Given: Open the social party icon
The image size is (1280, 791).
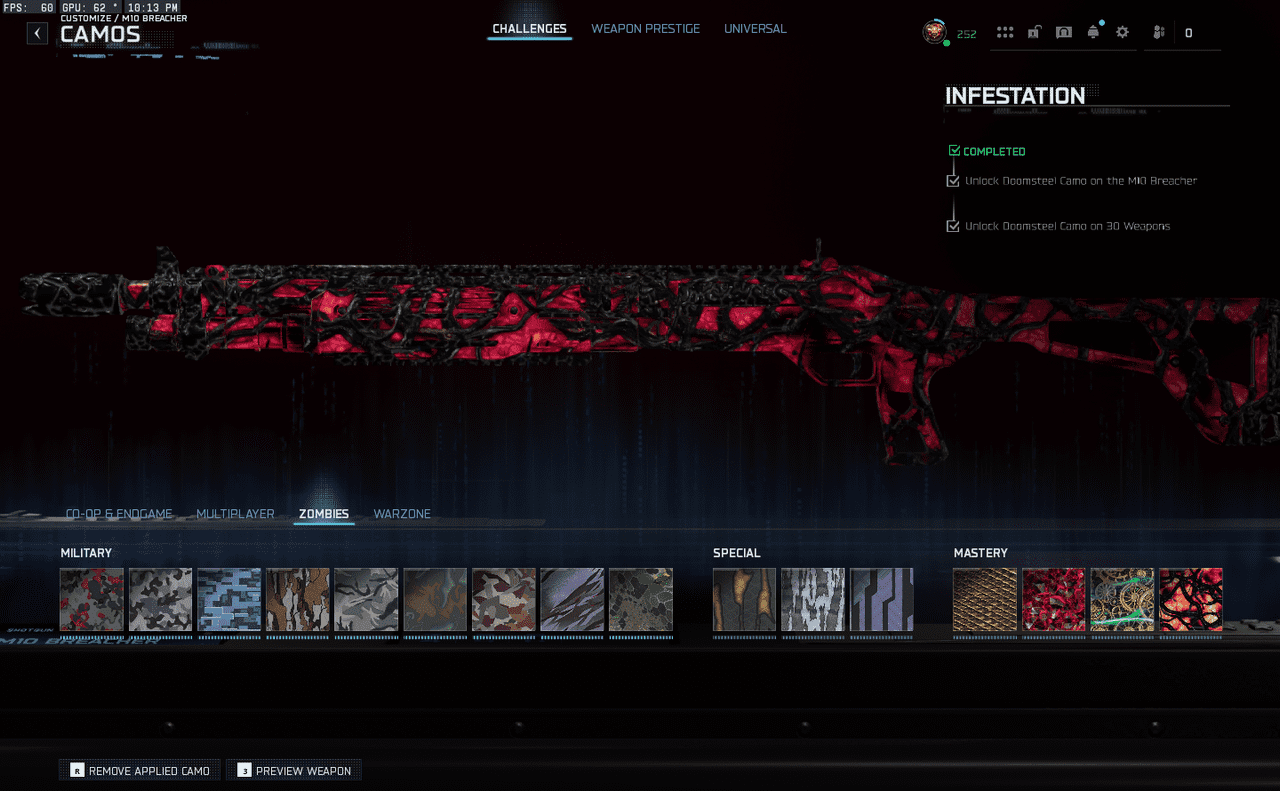Looking at the screenshot, I should [1158, 33].
